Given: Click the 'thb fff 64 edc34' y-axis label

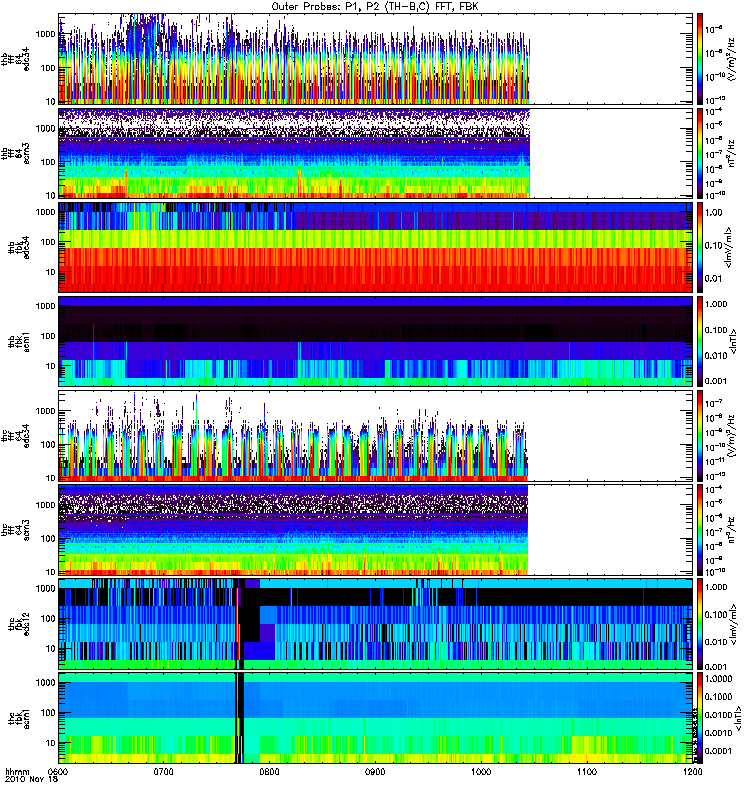Looking at the screenshot, I should click(x=15, y=59).
